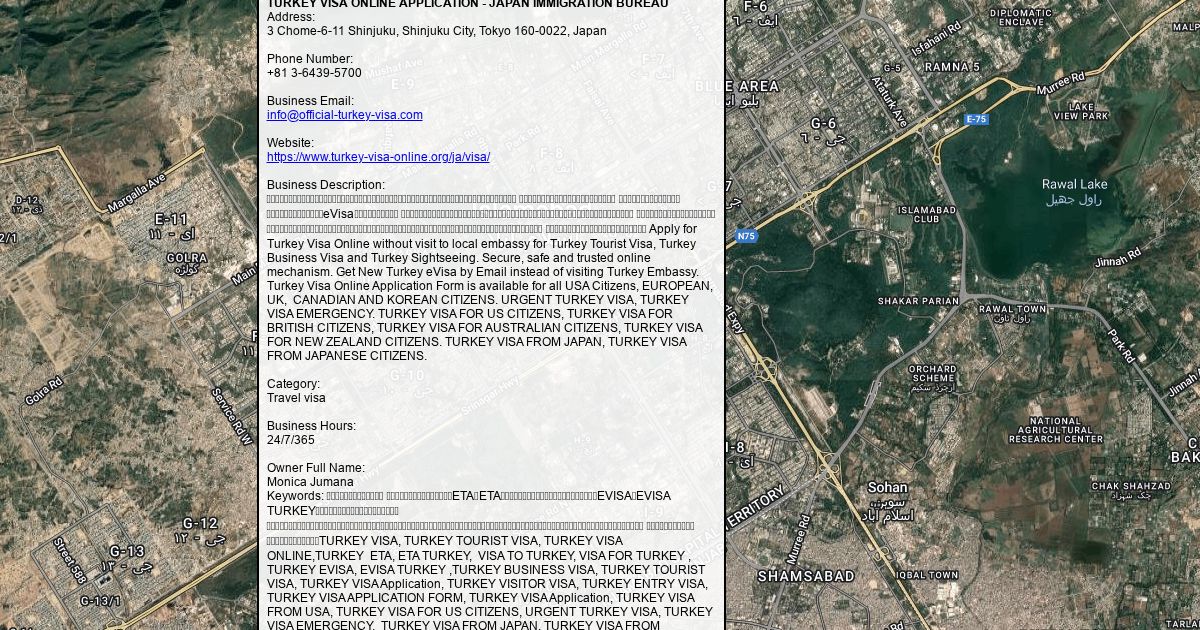1200x630 pixels.
Task: Click the Lake View Park label
Action: click(1081, 111)
